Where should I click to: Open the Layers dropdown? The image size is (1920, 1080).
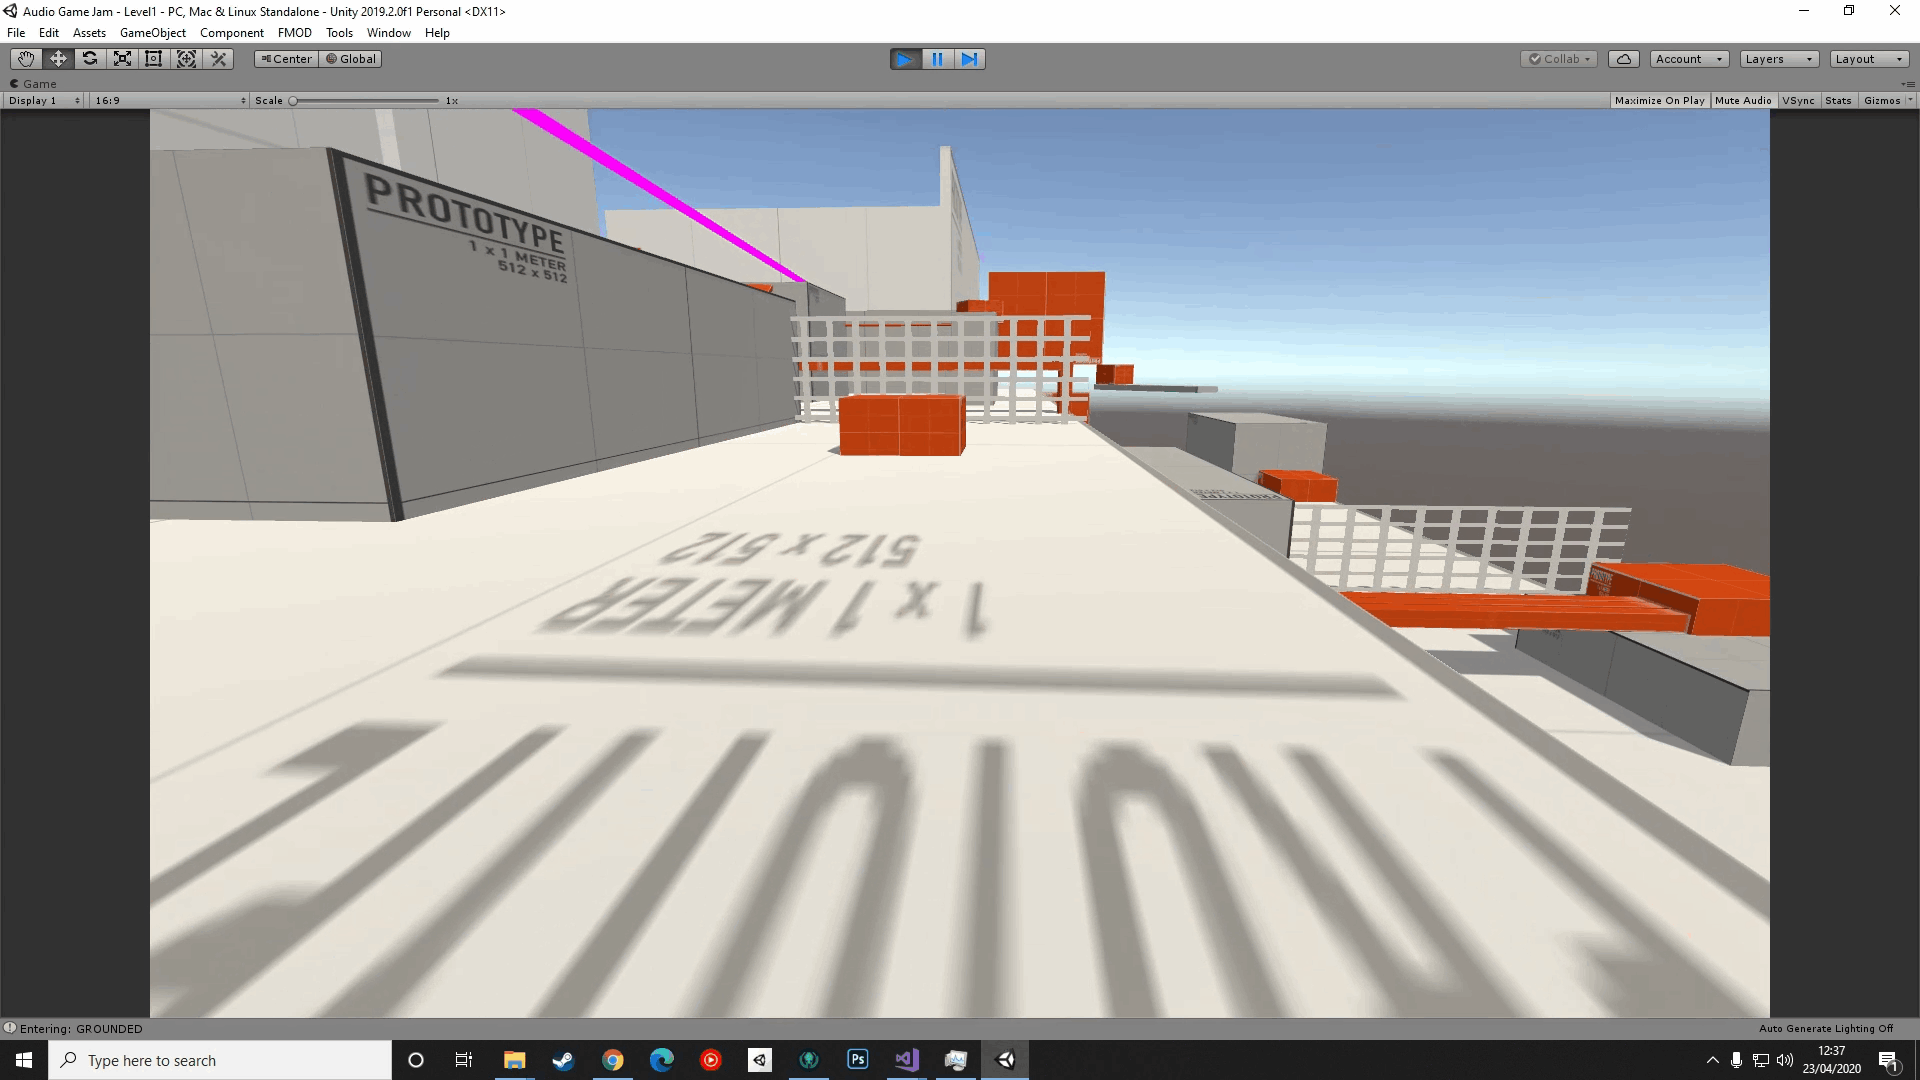coord(1778,59)
